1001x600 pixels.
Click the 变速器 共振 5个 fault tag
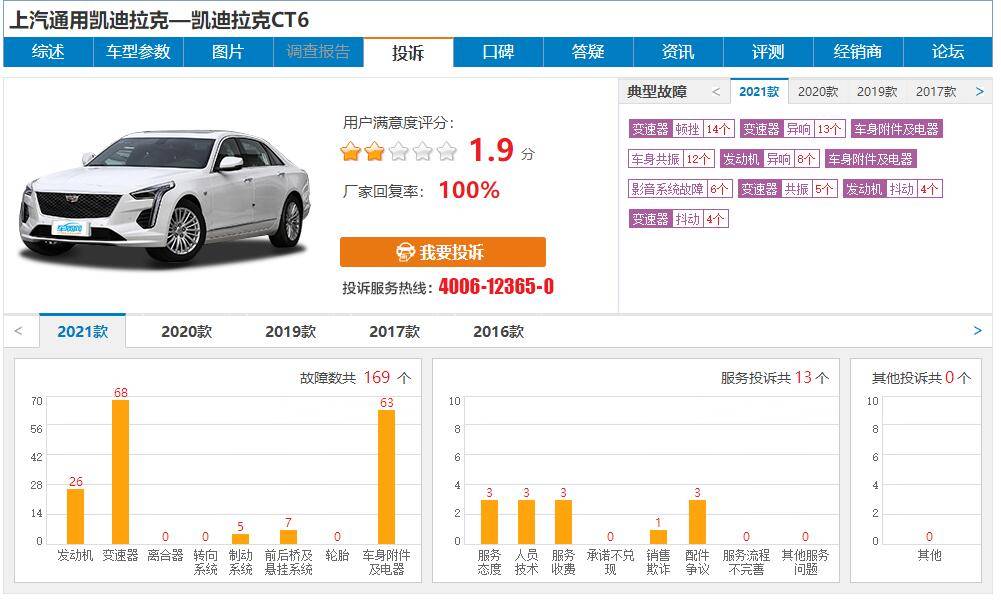click(x=787, y=189)
